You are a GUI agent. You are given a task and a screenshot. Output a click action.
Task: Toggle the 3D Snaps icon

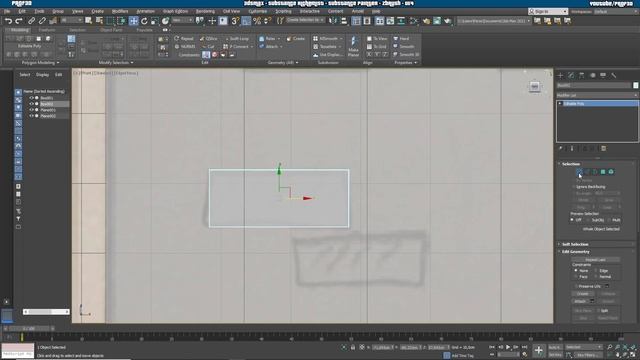[x=235, y=21]
